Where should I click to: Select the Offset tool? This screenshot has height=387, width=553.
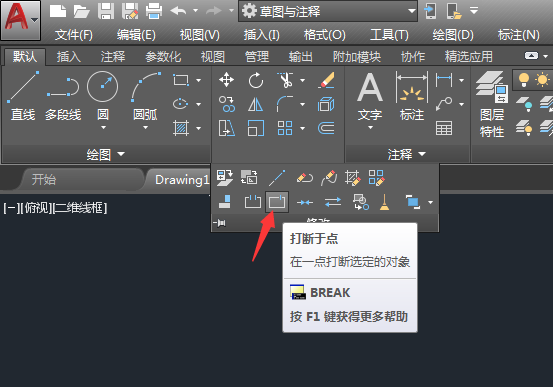(x=326, y=128)
